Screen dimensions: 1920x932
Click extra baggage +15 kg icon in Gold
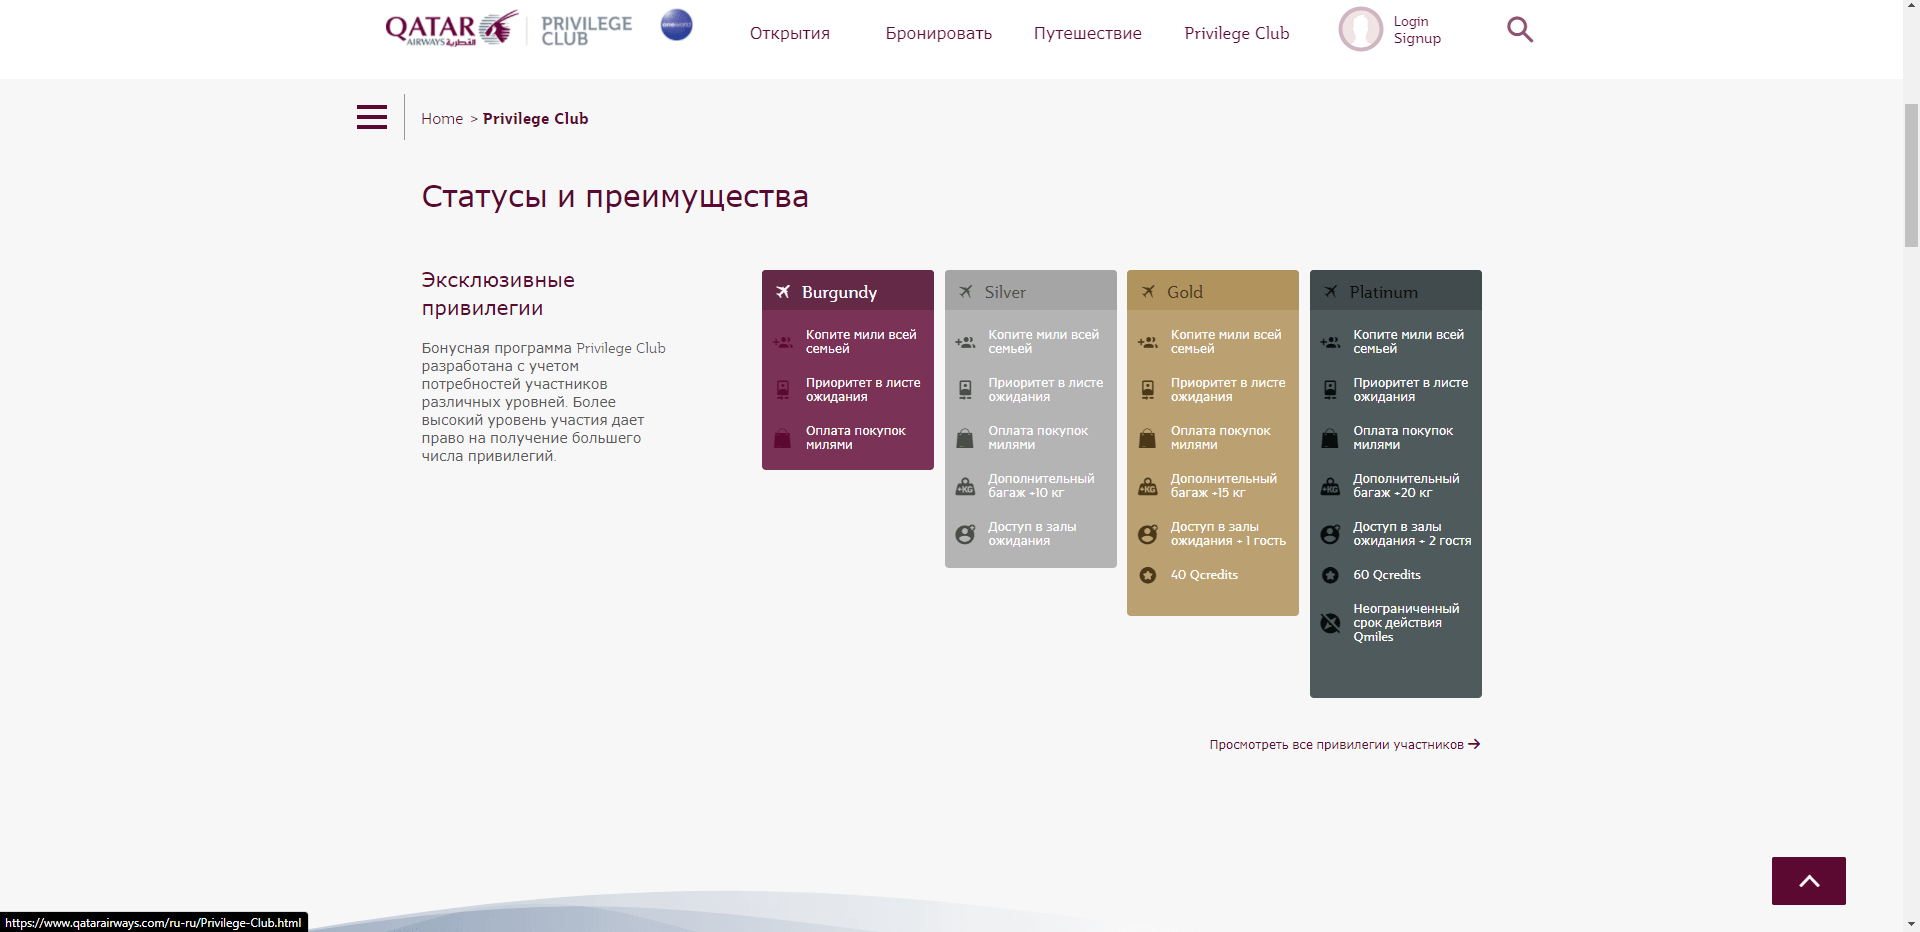(x=1148, y=487)
